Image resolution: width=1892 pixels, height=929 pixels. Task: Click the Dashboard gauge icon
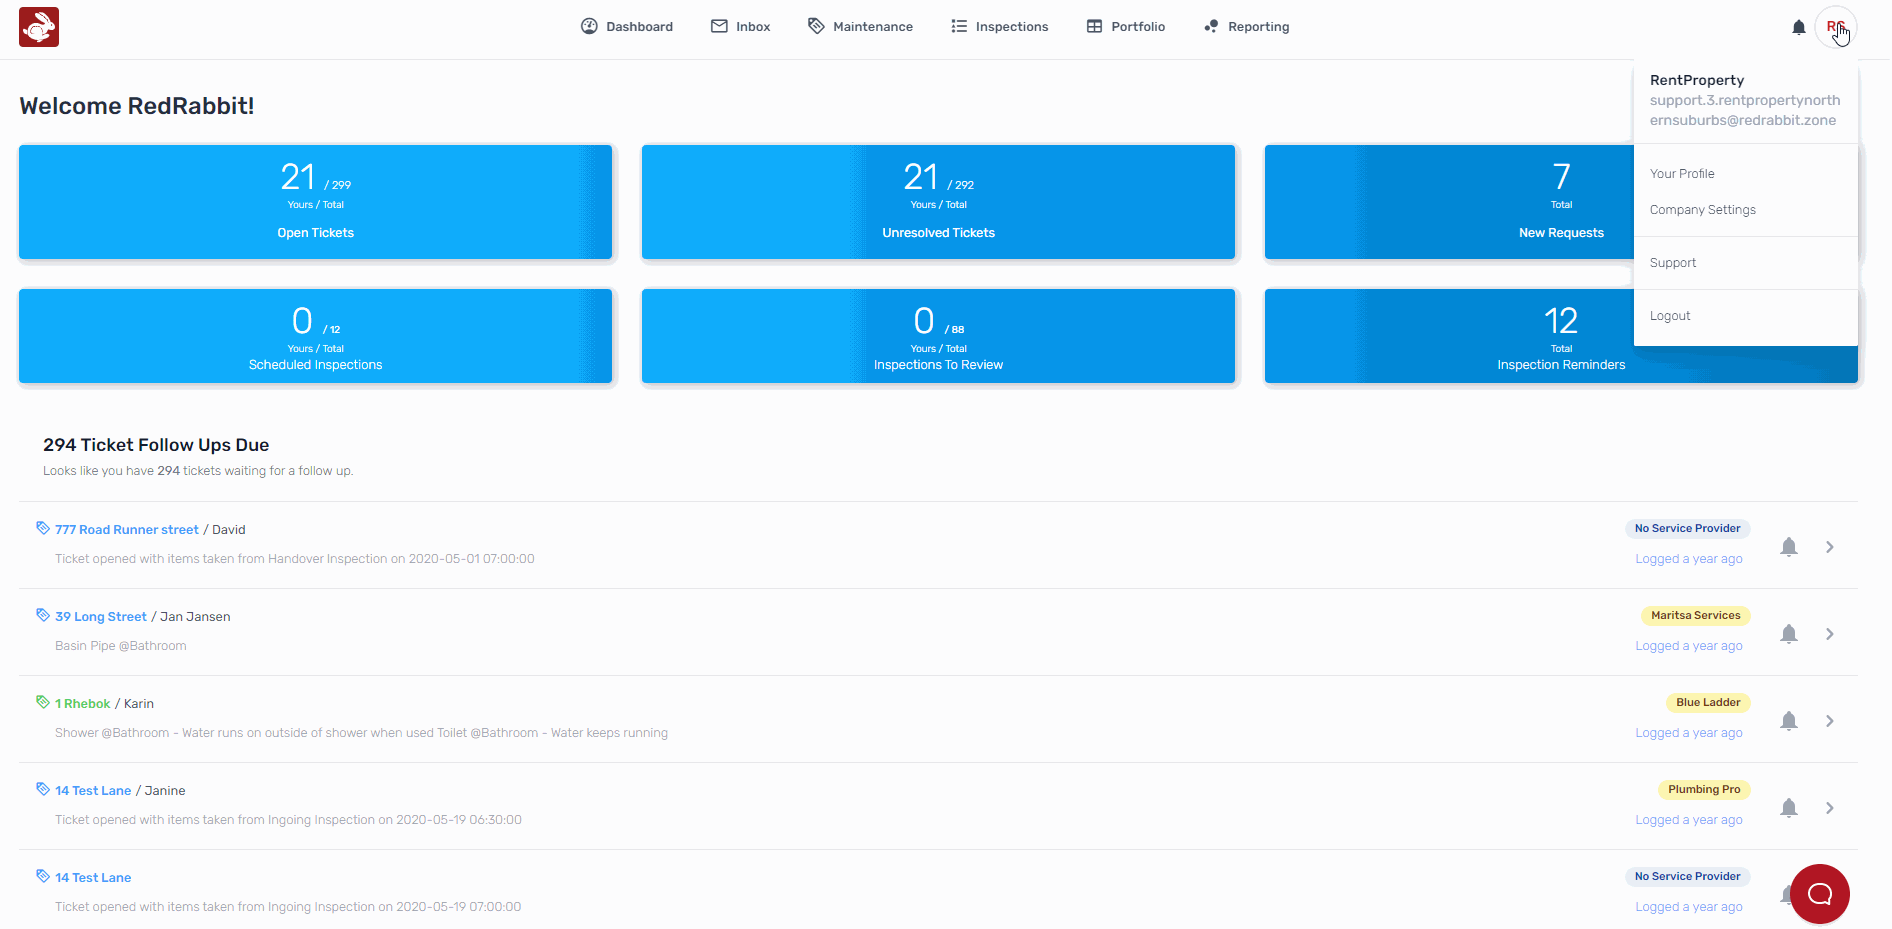point(589,26)
